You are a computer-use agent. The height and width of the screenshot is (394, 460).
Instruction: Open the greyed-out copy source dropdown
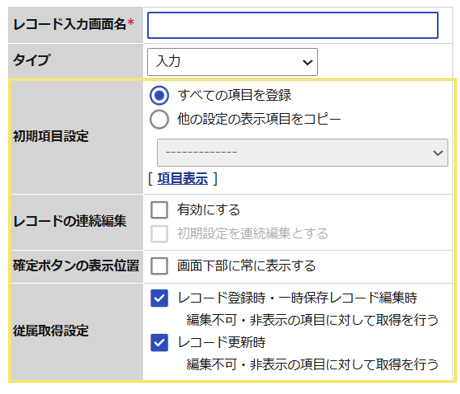[x=302, y=153]
